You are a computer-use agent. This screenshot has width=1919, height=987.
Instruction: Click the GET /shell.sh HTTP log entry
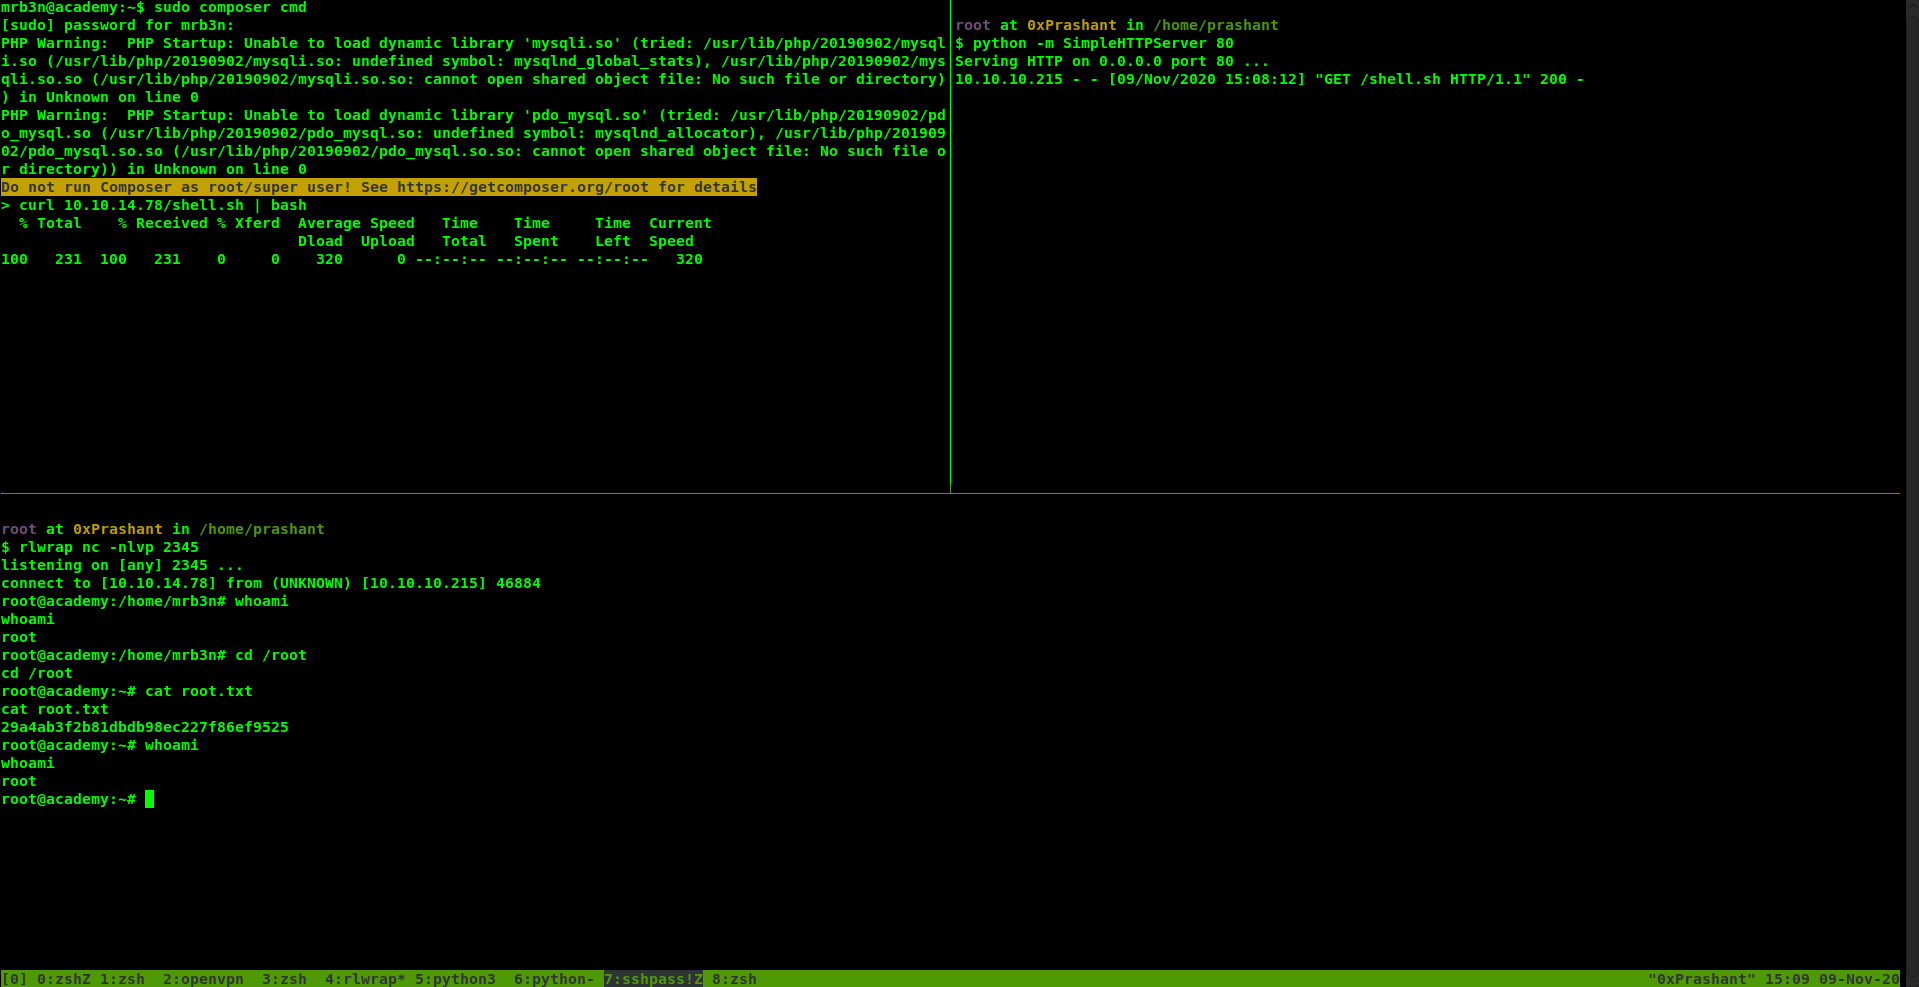(1270, 79)
